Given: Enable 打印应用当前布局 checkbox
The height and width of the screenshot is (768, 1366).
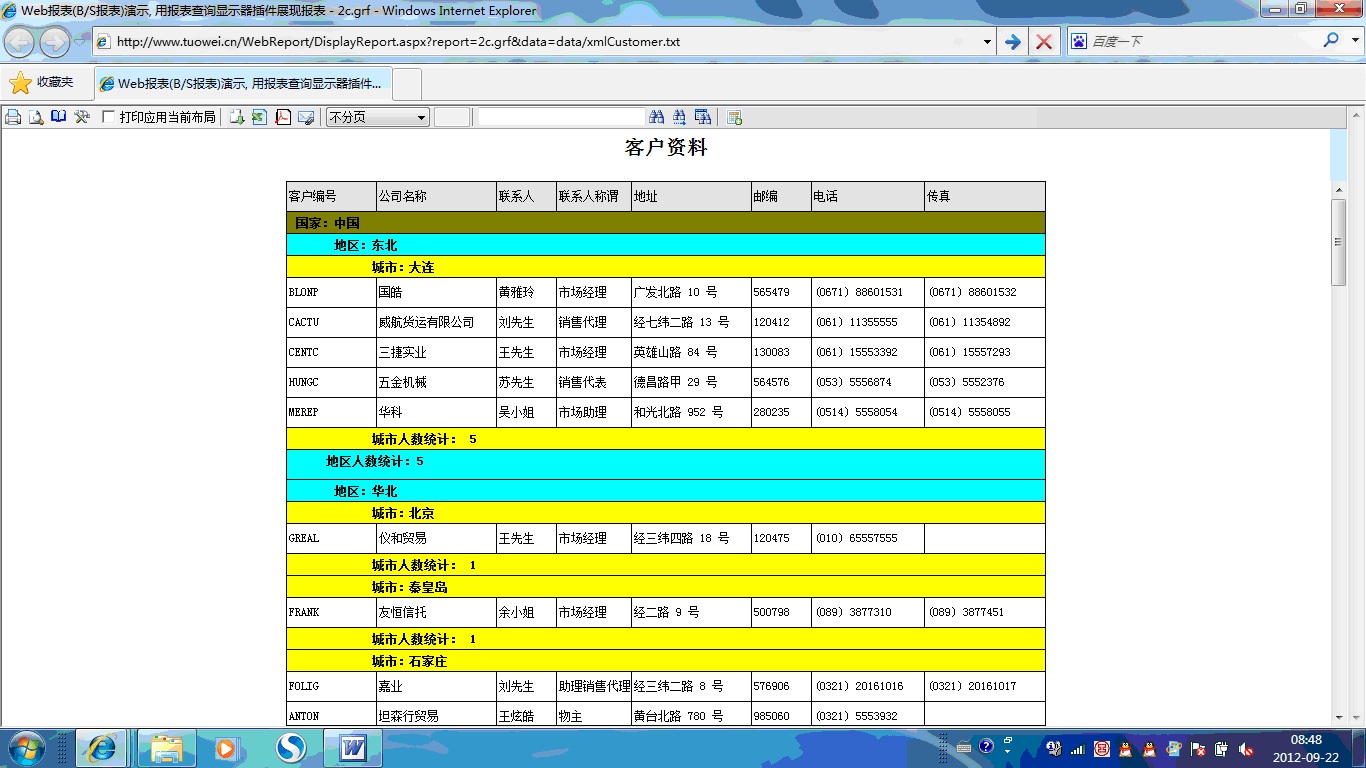Looking at the screenshot, I should 109,117.
